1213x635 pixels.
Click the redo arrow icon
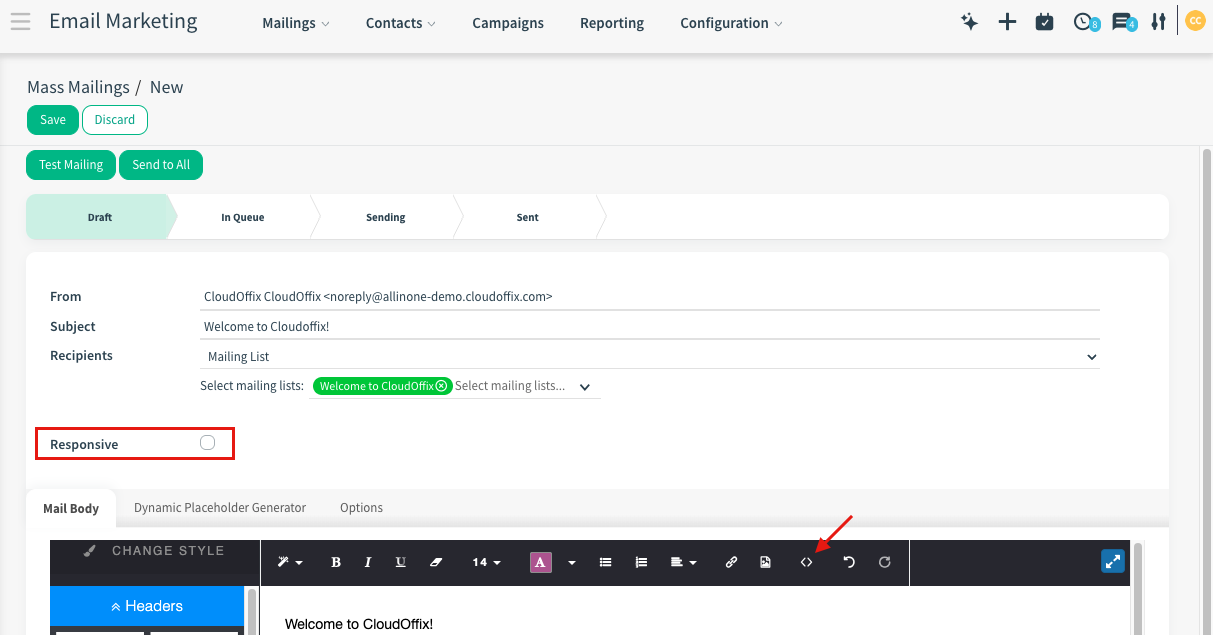tap(884, 562)
